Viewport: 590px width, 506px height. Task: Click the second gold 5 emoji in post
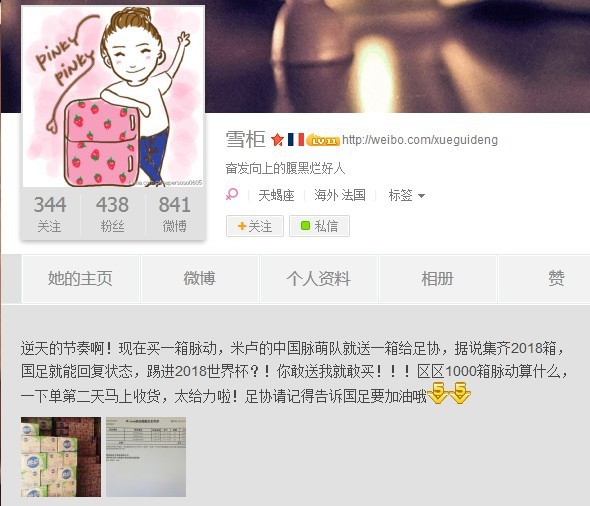click(460, 393)
